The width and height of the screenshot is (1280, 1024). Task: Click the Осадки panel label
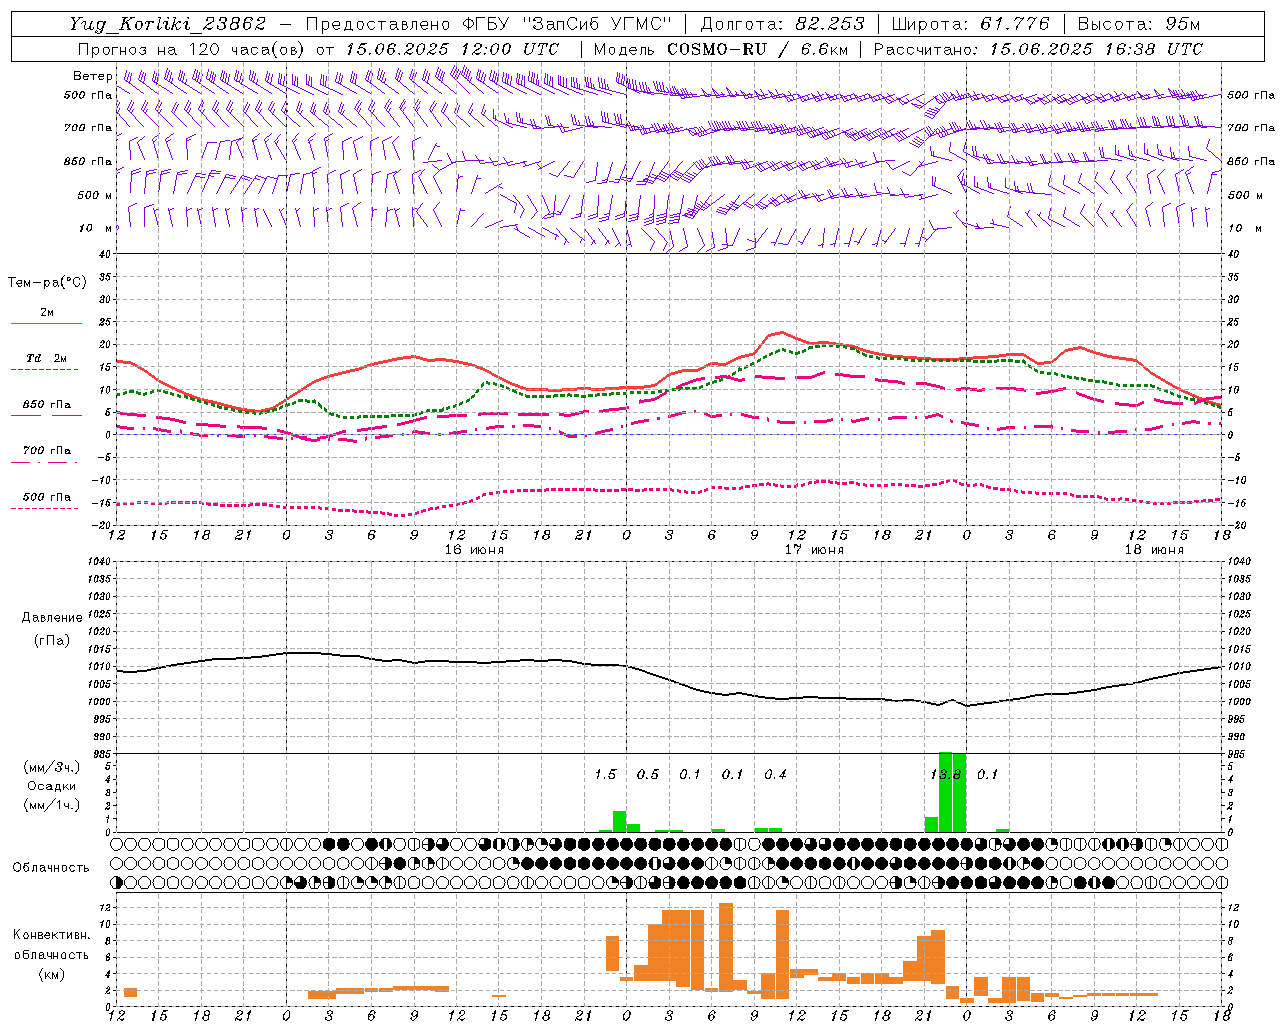(x=52, y=786)
